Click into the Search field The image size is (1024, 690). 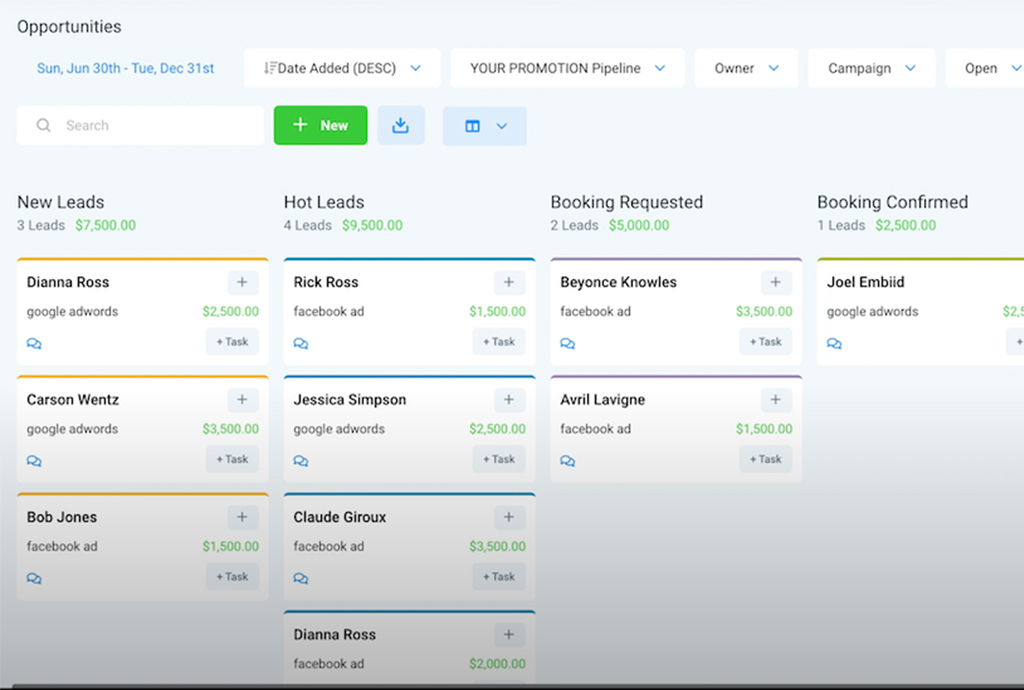point(150,126)
